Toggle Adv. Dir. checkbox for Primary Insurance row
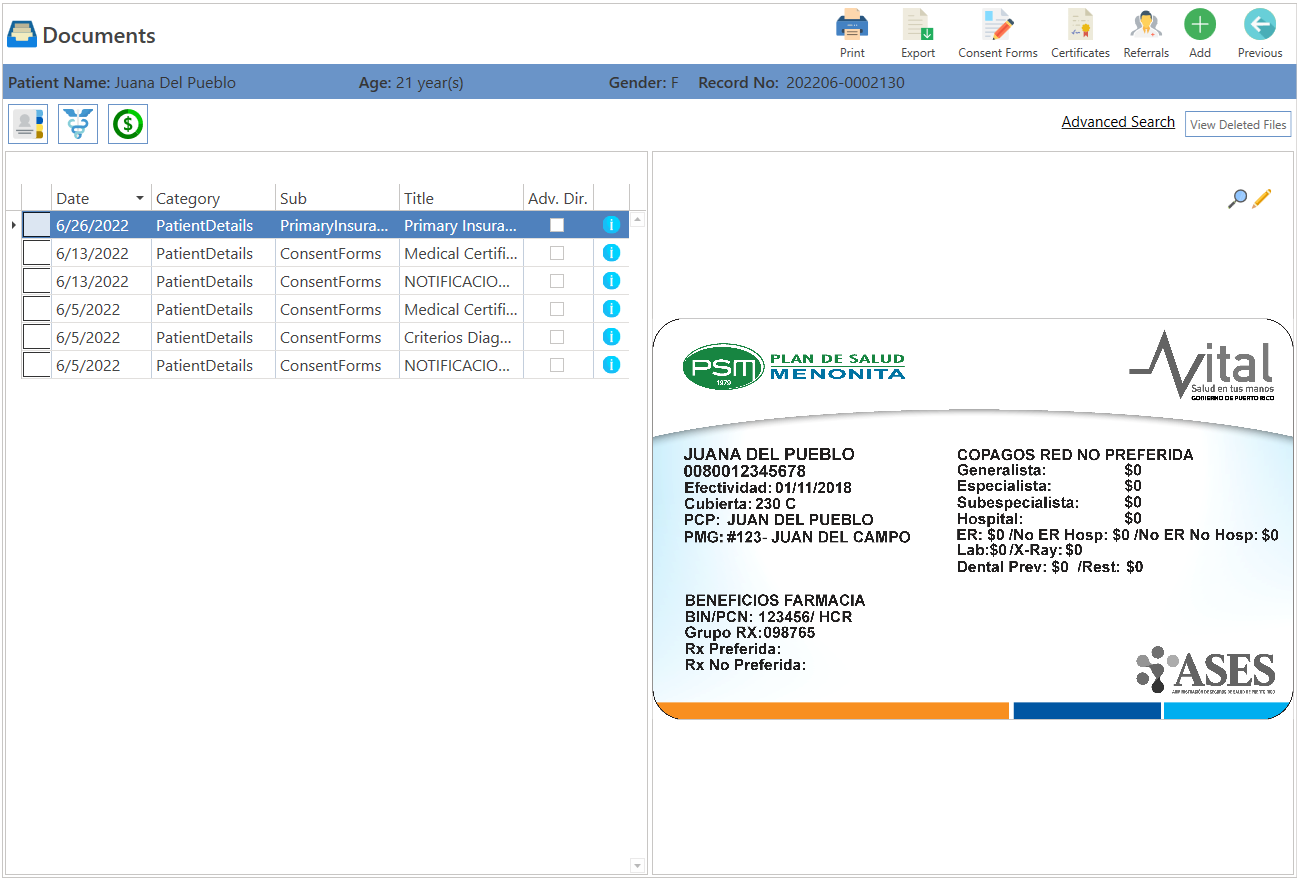Viewport: 1302px width, 880px height. click(x=557, y=225)
